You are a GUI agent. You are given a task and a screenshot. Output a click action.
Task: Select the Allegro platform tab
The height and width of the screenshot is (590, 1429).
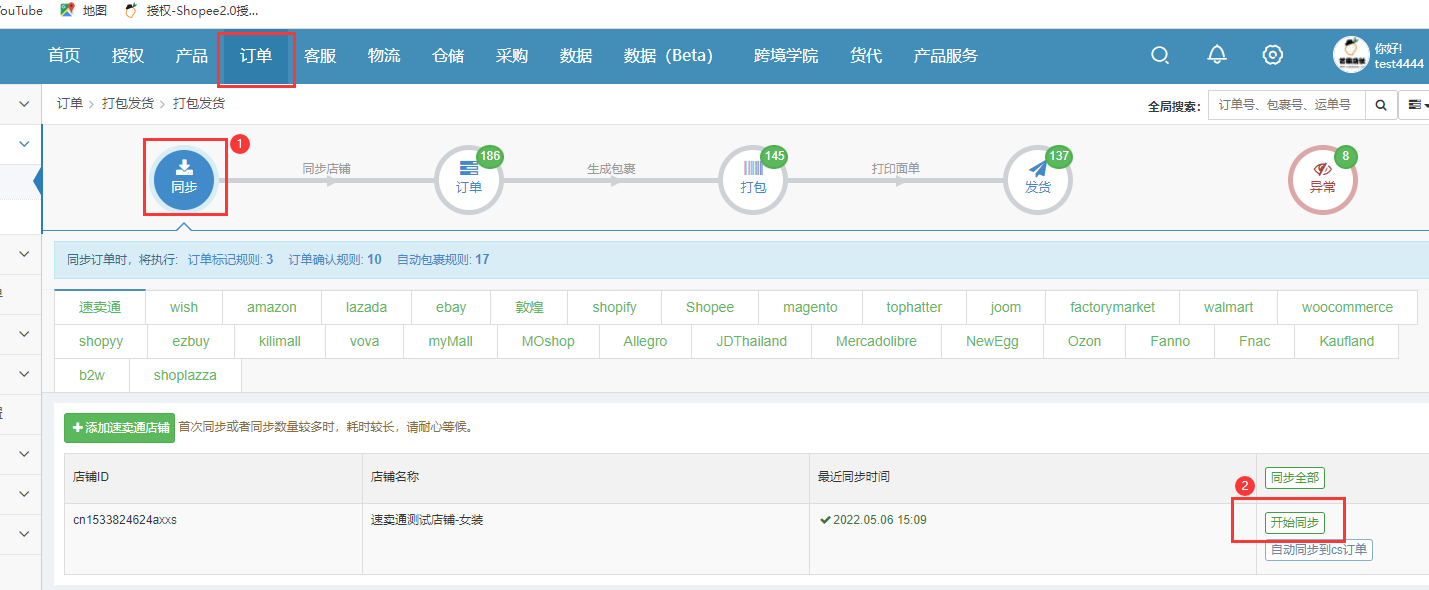tap(645, 341)
